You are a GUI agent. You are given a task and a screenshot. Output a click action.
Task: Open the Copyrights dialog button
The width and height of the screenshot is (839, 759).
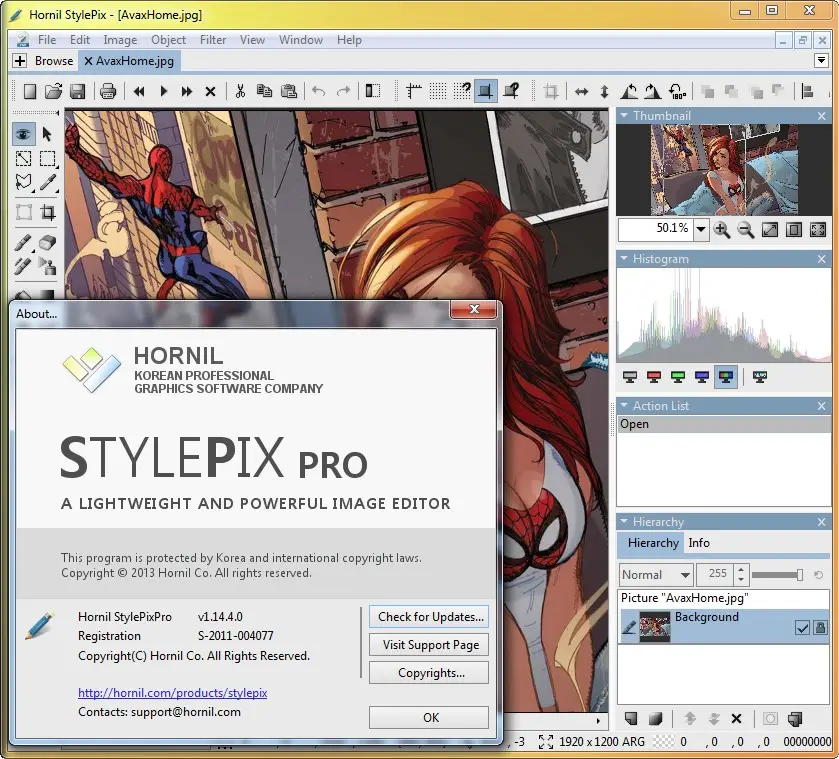click(x=429, y=673)
